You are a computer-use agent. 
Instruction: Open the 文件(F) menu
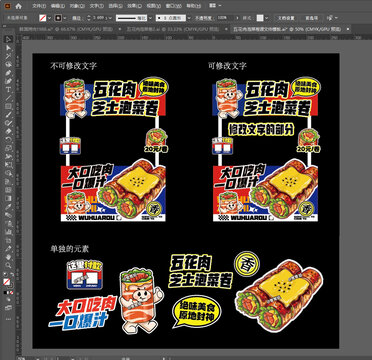coord(40,6)
